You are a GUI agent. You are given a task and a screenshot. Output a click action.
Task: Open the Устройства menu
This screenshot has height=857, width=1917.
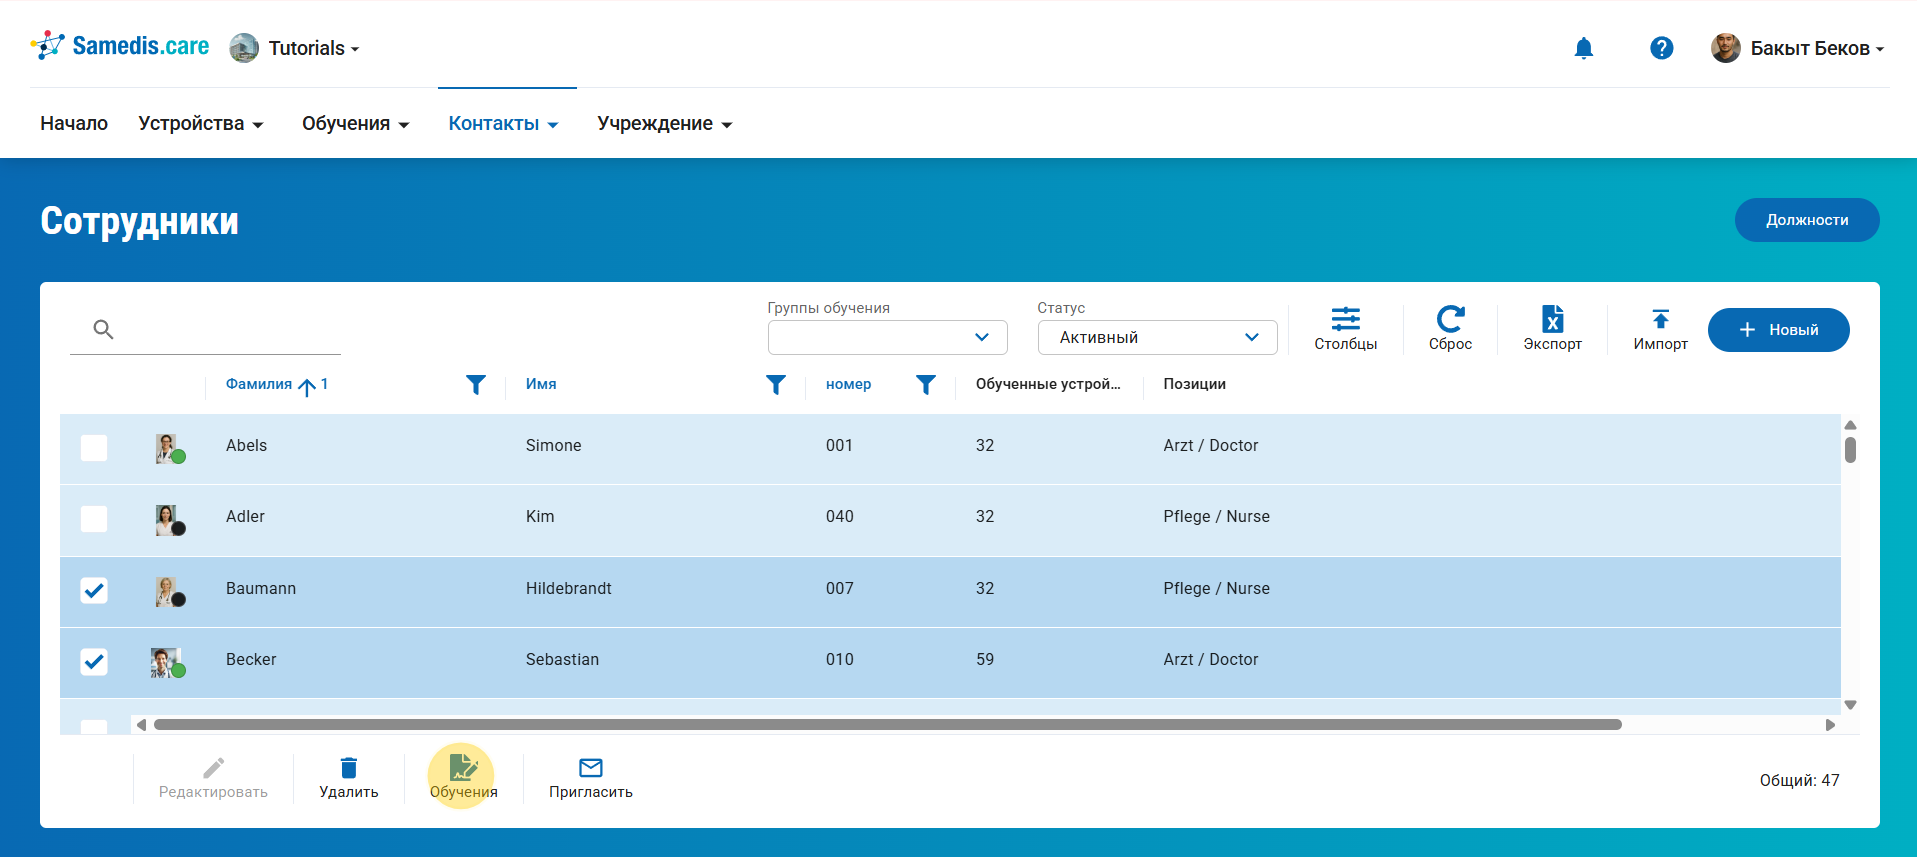coord(200,124)
